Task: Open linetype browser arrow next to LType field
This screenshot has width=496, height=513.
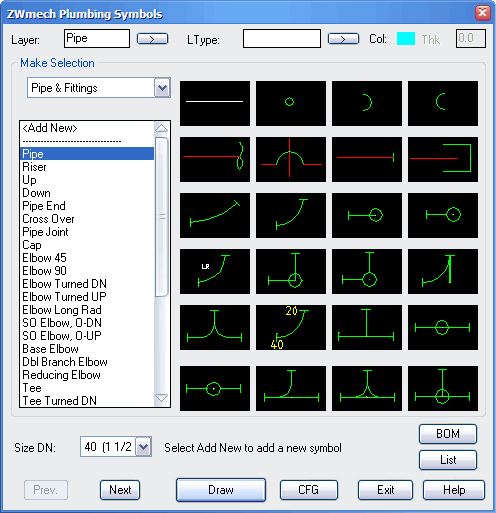Action: (343, 39)
